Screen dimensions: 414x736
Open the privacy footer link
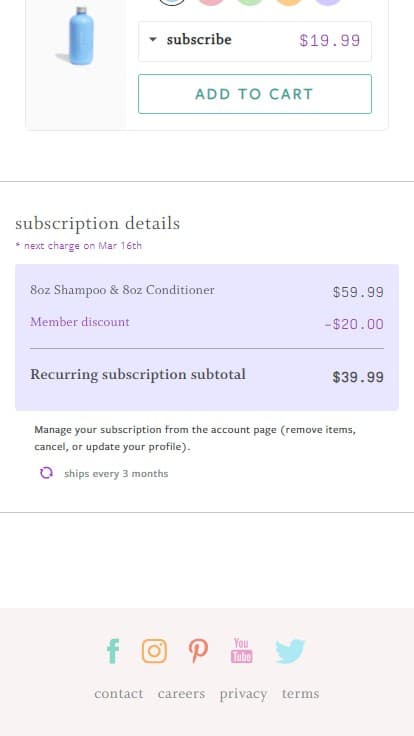click(243, 694)
